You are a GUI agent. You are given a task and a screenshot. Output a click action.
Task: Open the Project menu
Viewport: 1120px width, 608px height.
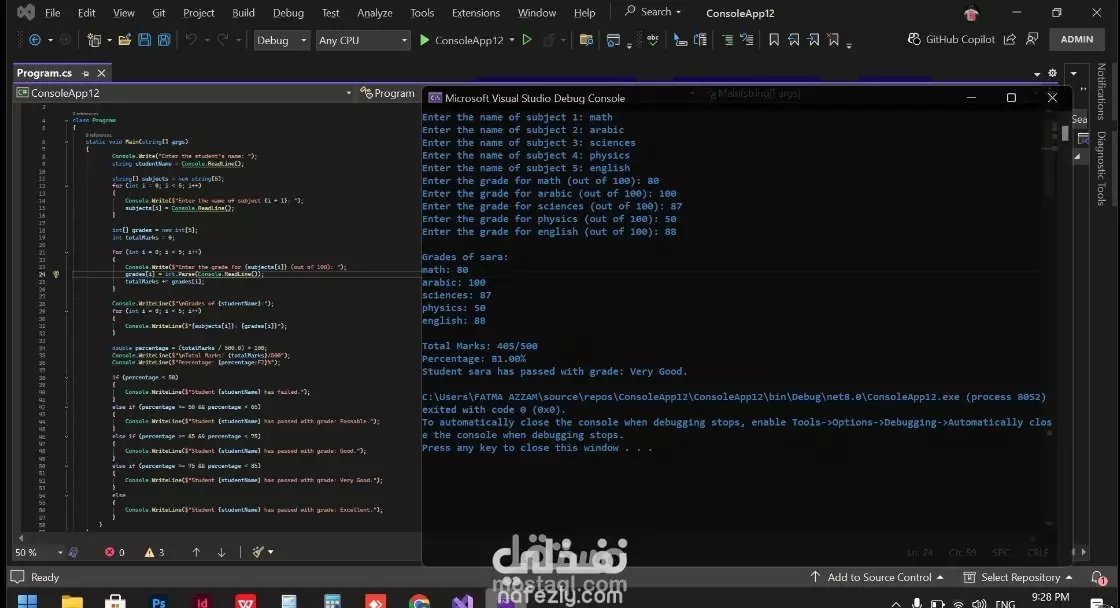199,13
